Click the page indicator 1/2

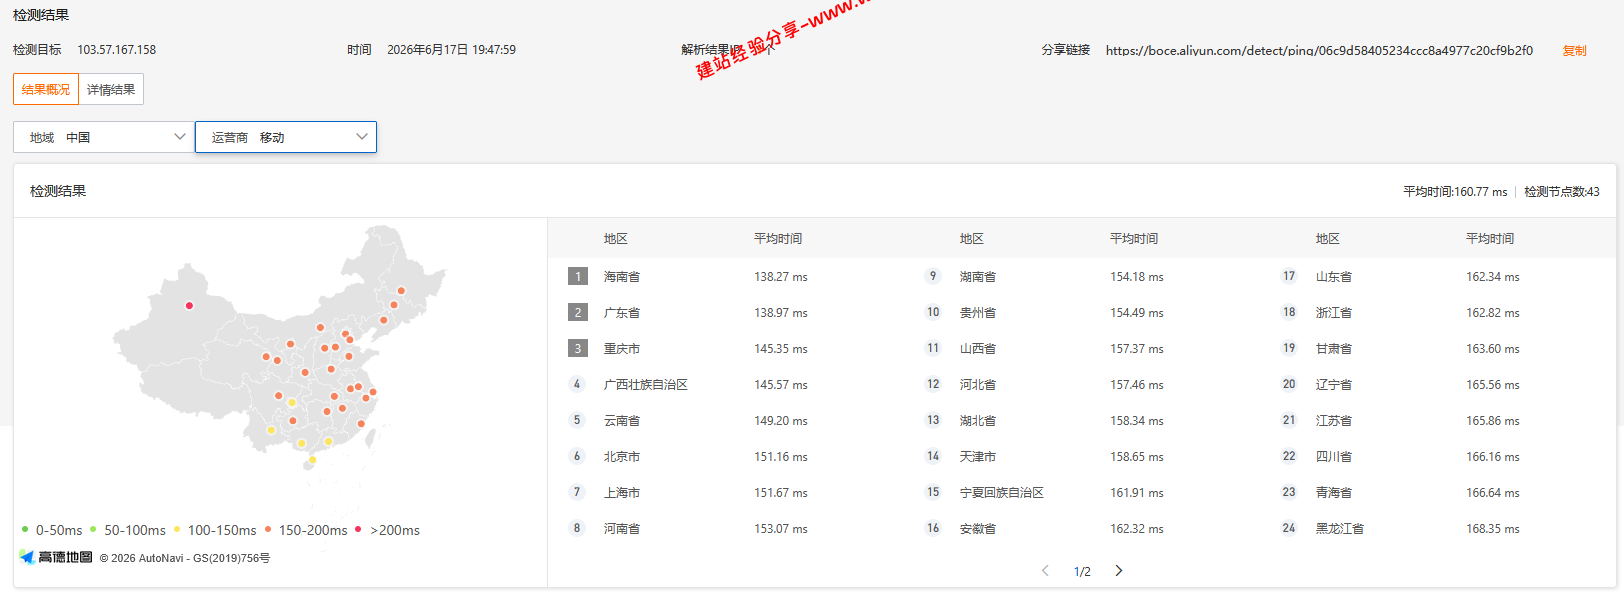[1082, 572]
